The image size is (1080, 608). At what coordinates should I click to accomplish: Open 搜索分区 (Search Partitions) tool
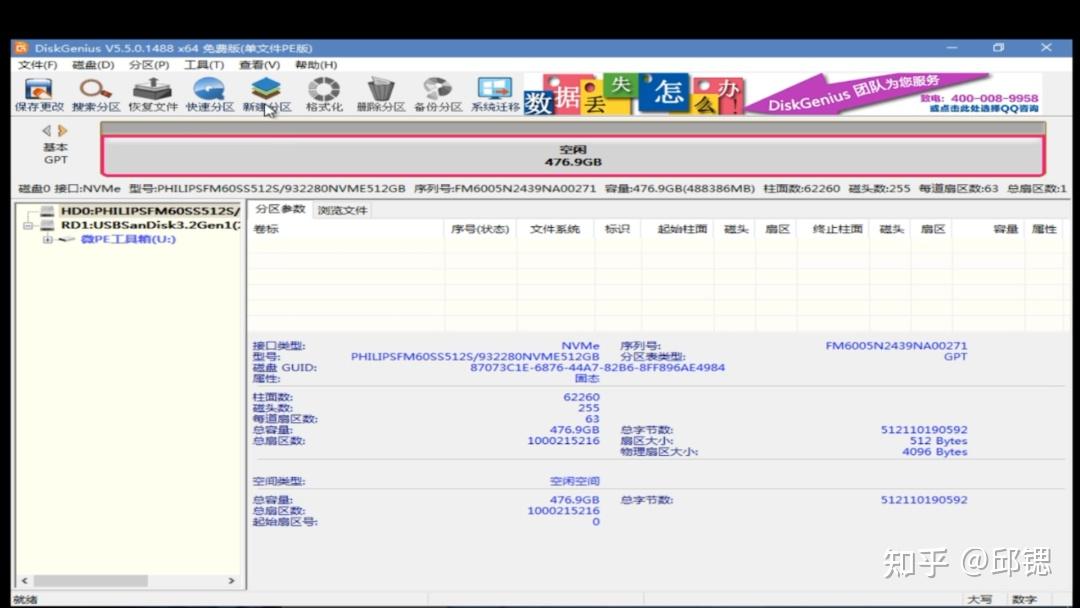[96, 94]
